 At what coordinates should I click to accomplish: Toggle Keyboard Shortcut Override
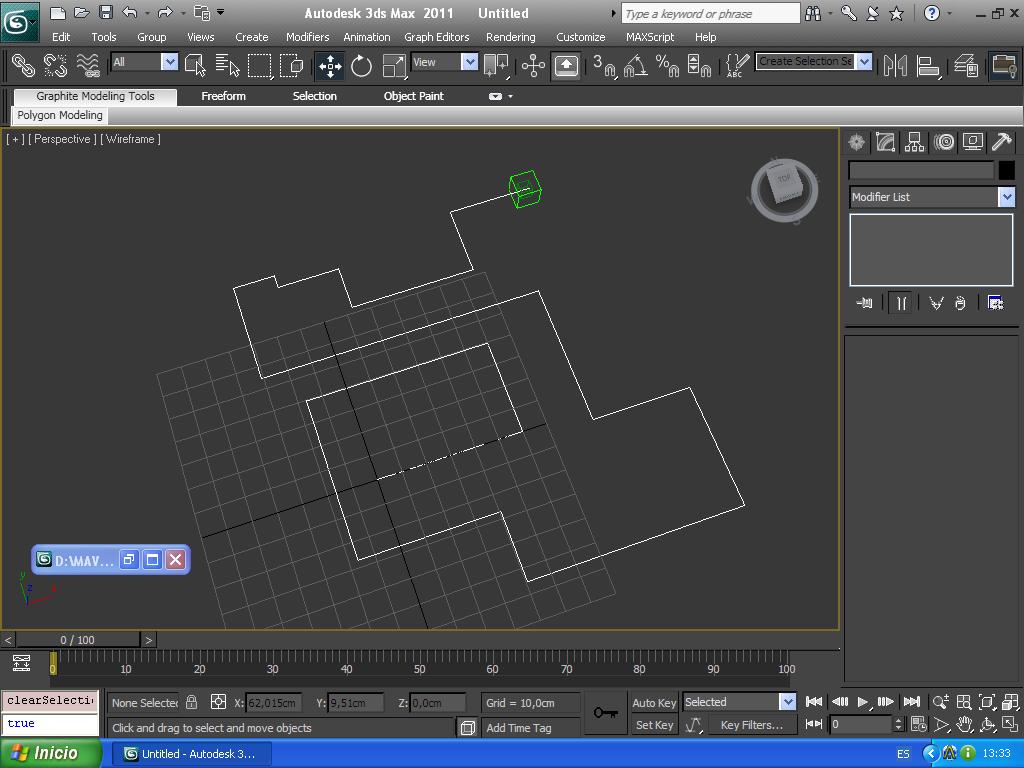[566, 65]
